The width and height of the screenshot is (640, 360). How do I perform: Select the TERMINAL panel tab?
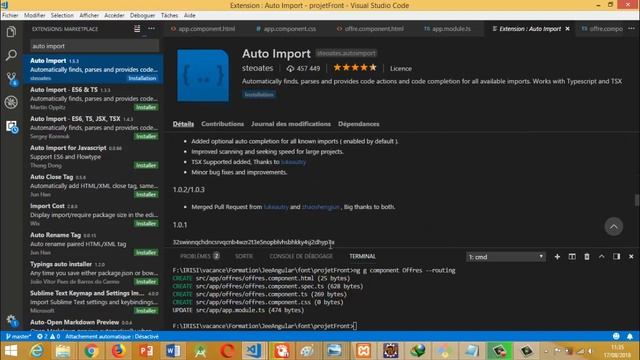tap(362, 256)
